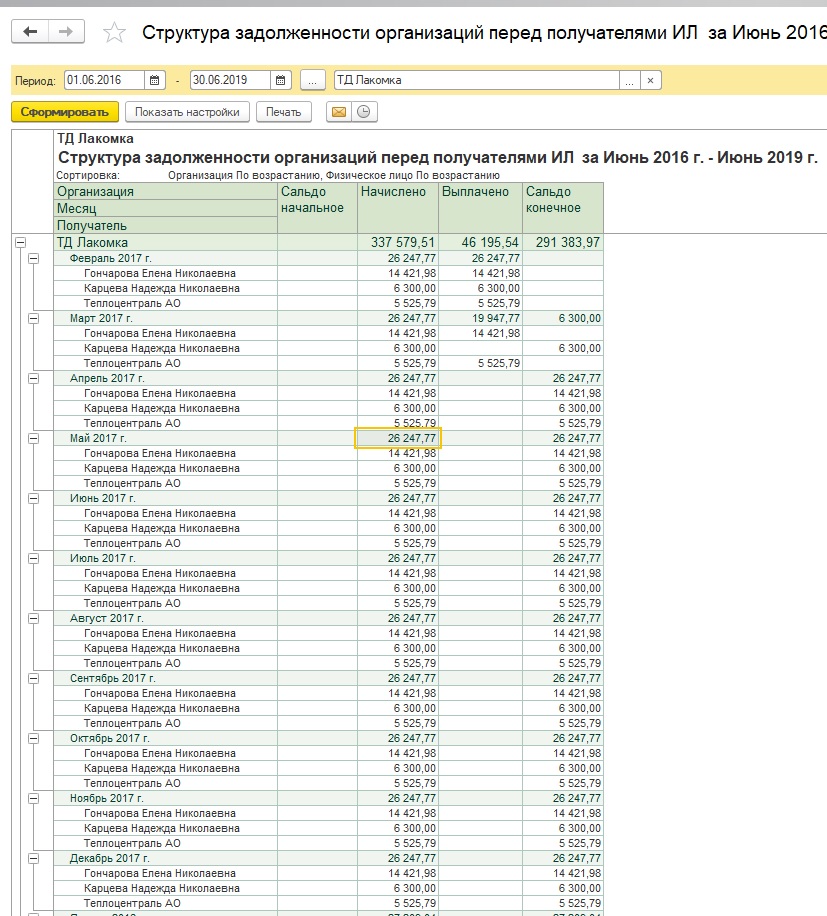Select closing balance total 291 383,97
This screenshot has height=916, width=827.
pos(563,242)
